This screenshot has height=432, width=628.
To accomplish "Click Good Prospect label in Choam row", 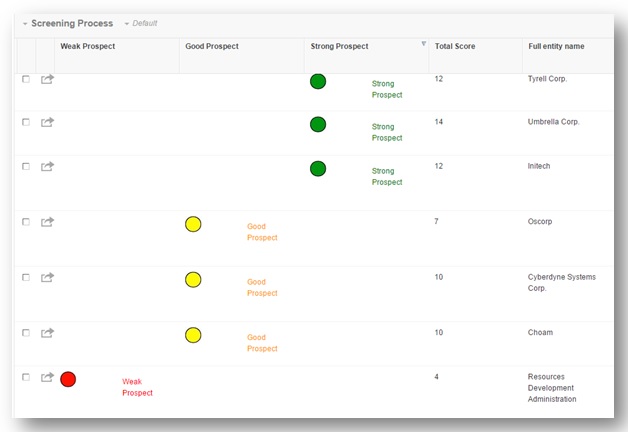I will (262, 343).
